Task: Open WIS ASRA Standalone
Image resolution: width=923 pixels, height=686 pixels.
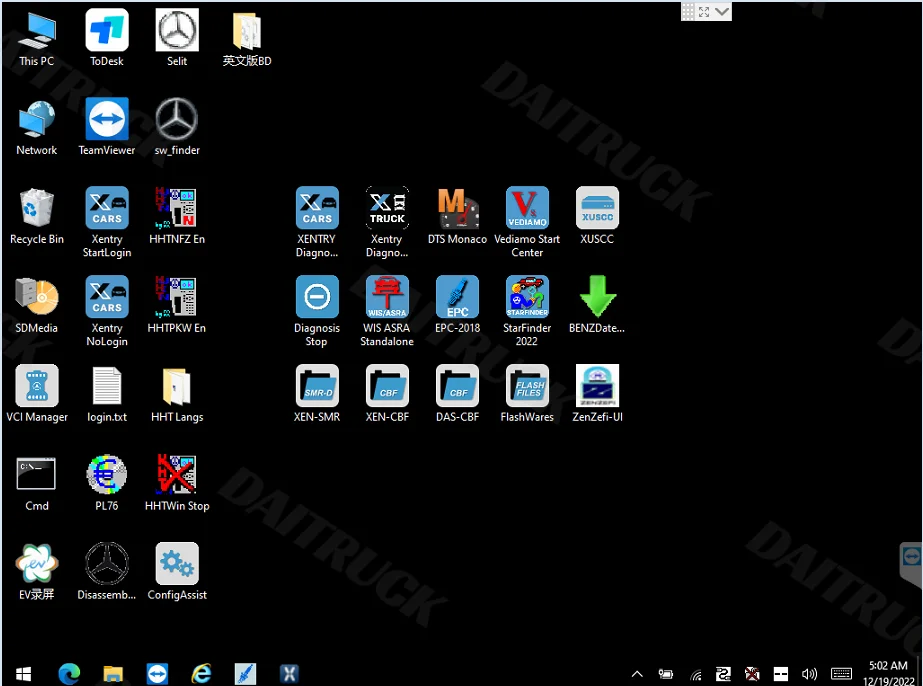Action: pyautogui.click(x=387, y=311)
